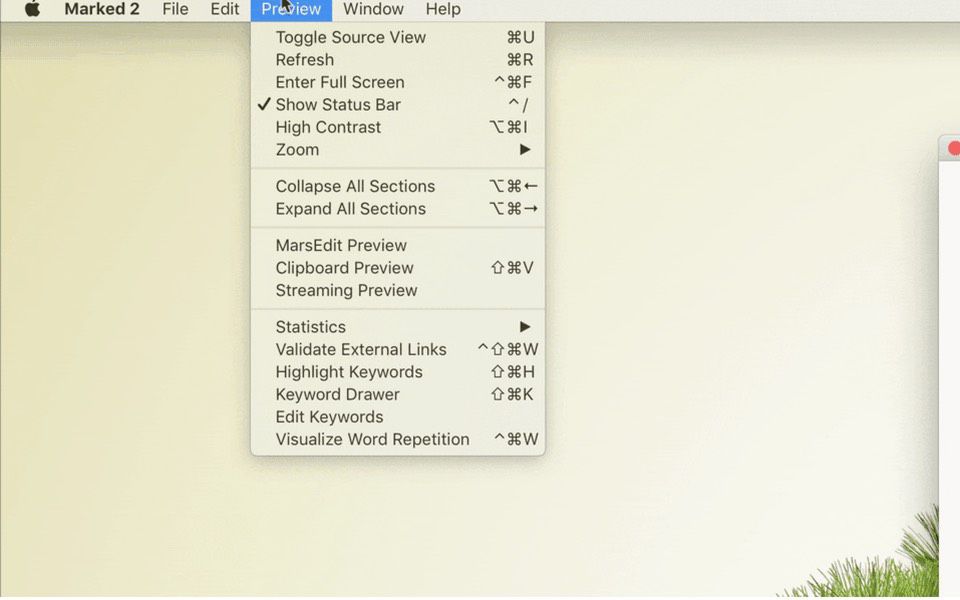Expand the Statistics submenu
960x600 pixels.
pos(398,327)
